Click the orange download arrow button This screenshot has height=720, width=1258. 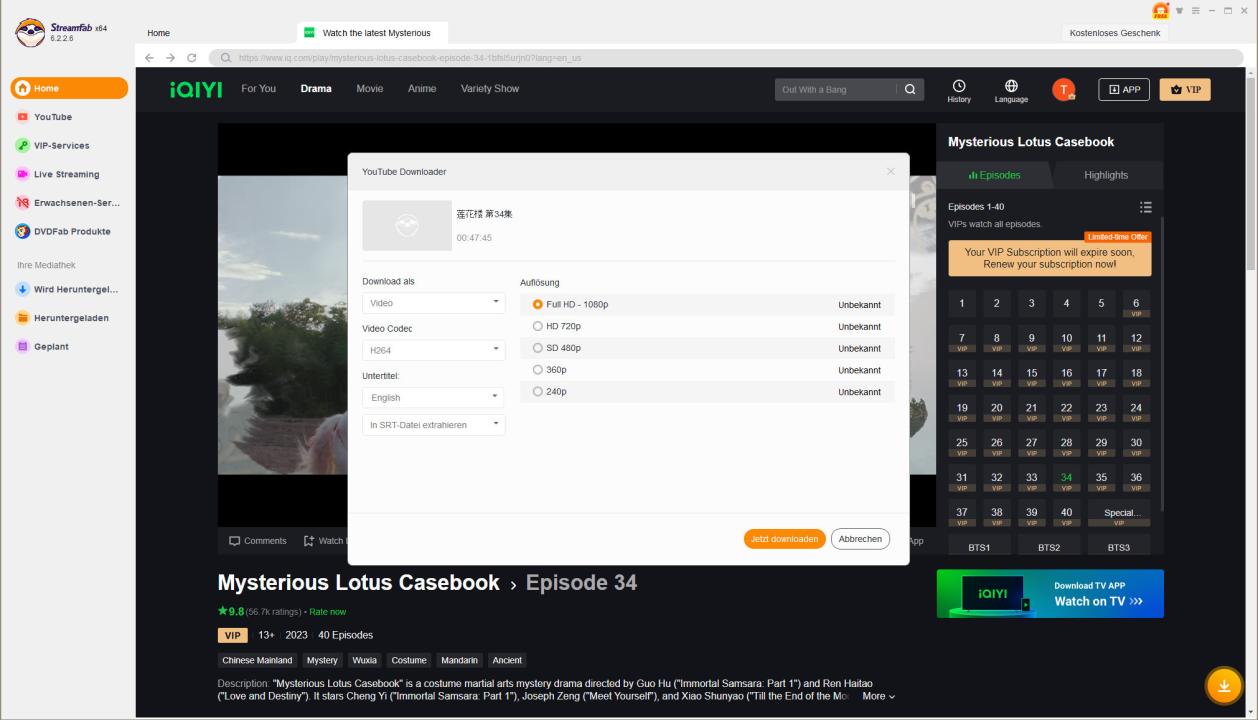(x=1223, y=685)
